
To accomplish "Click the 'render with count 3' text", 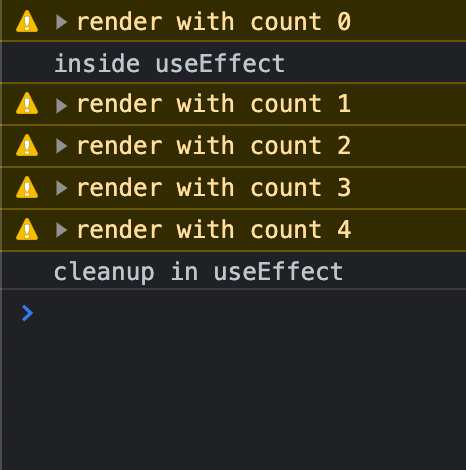I will point(214,188).
